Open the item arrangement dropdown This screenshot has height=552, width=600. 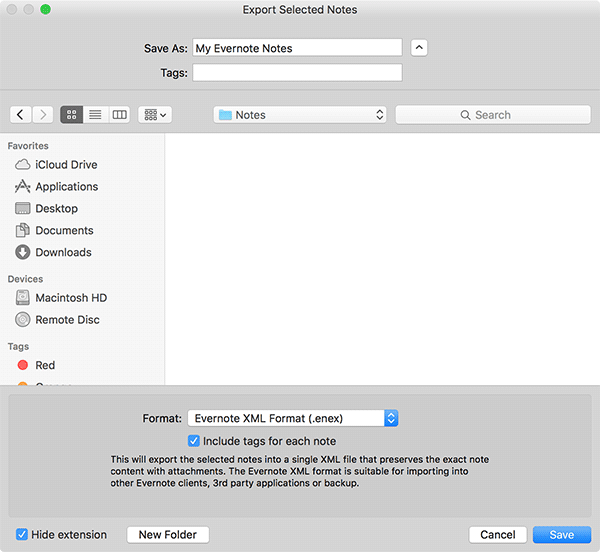pos(155,115)
